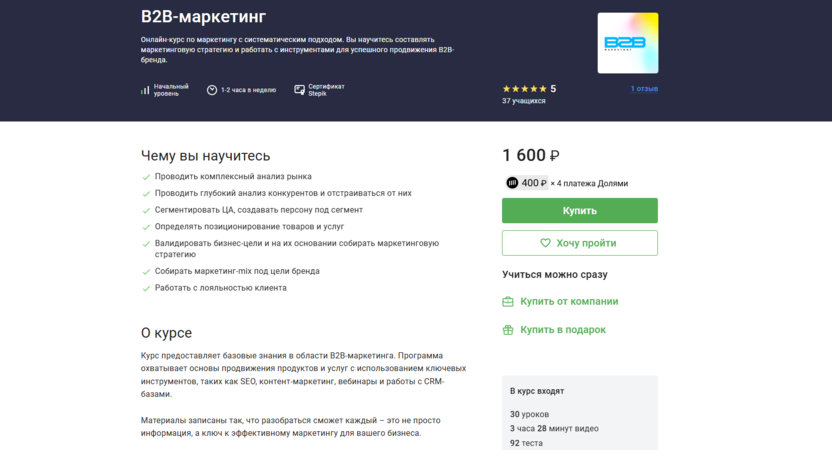Click the five-star rating stars

[524, 89]
